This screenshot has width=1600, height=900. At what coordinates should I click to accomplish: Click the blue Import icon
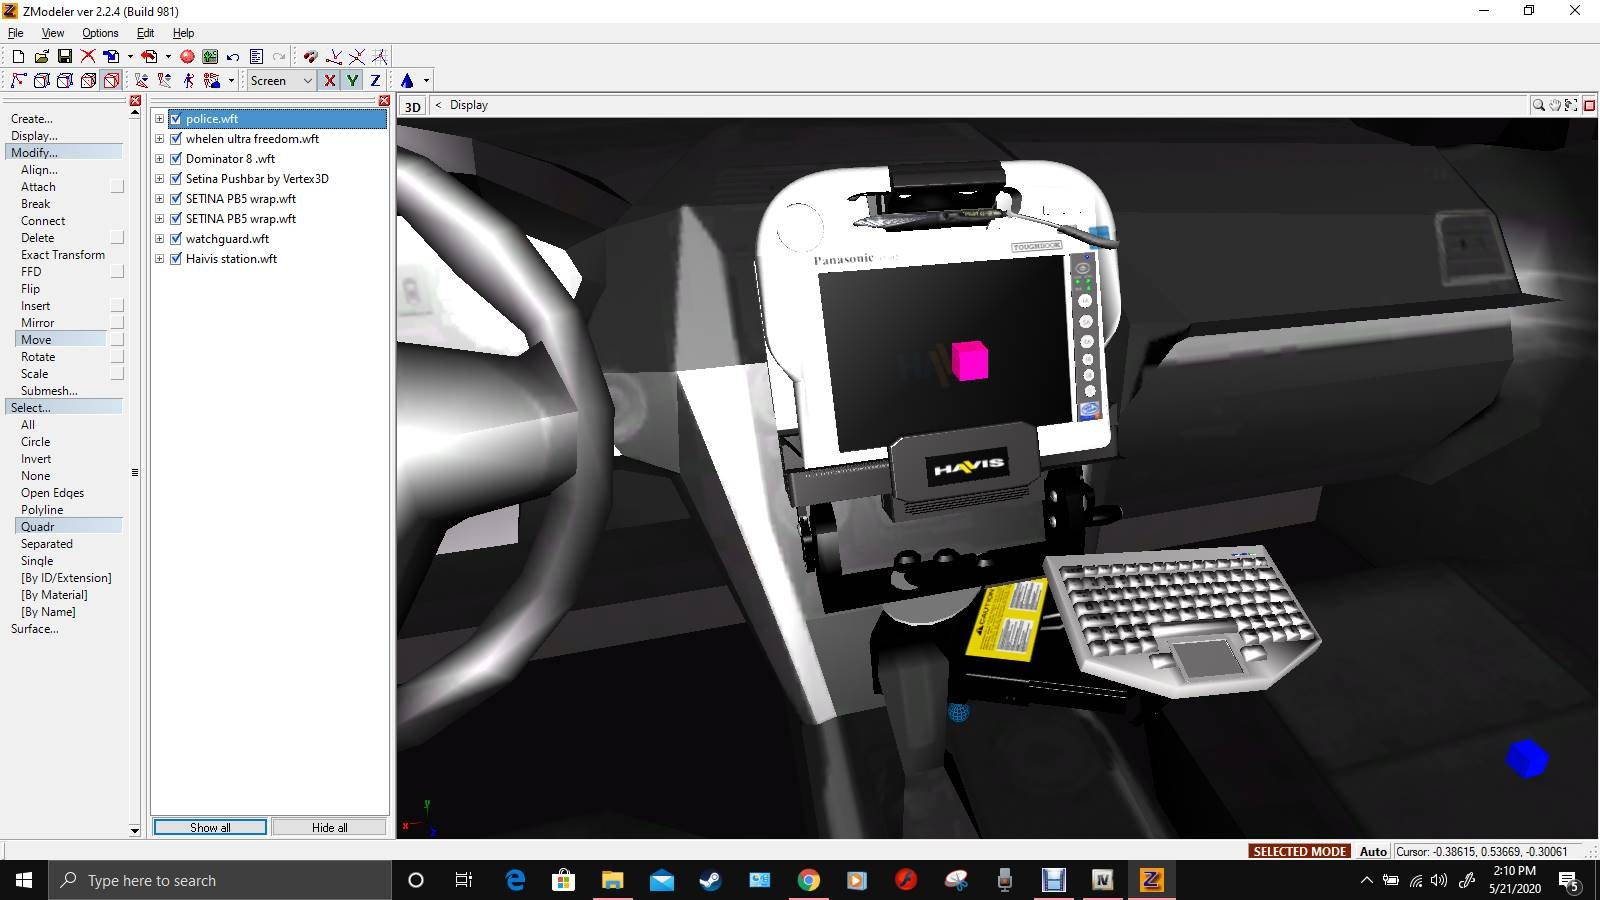111,57
